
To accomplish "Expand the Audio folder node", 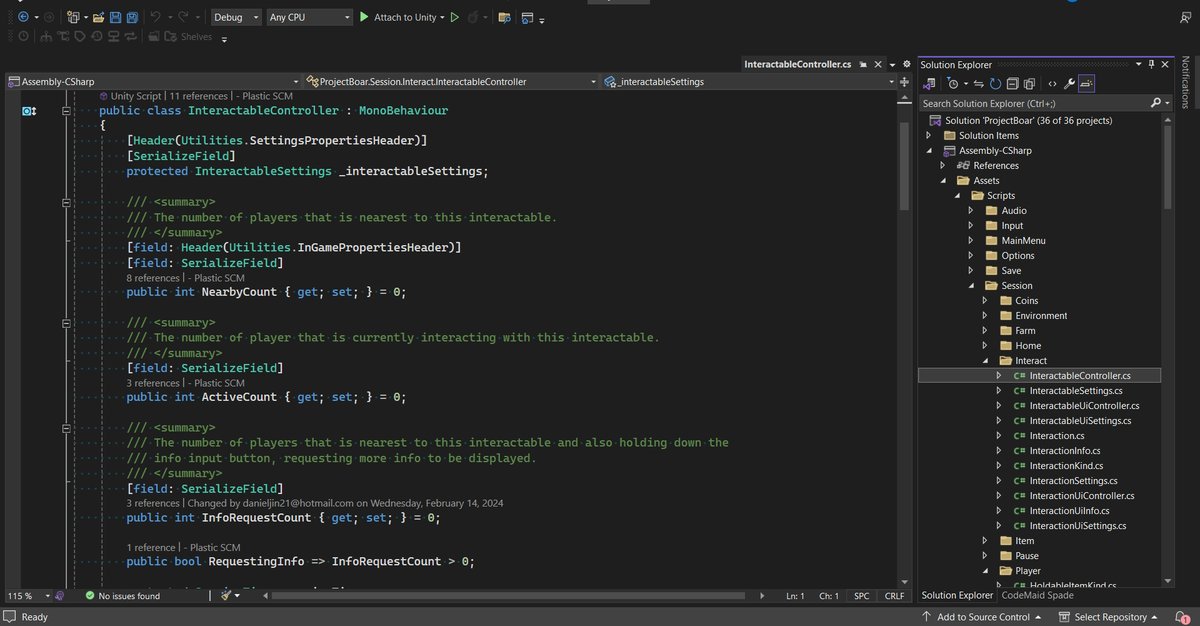I will point(971,211).
